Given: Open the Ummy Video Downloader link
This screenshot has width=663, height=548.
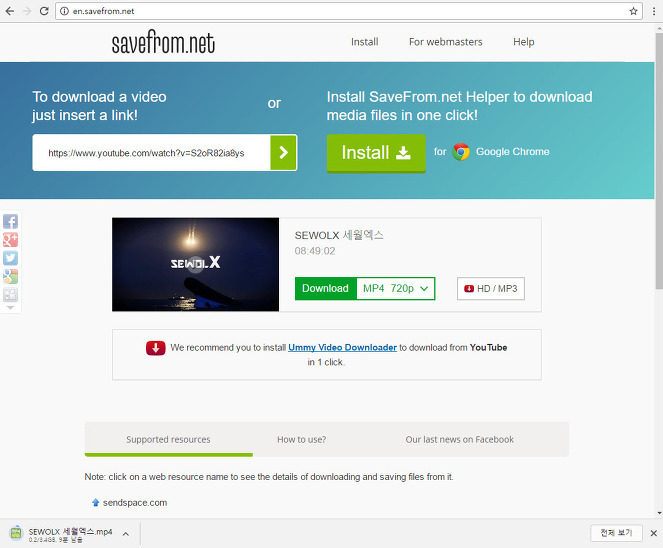Looking at the screenshot, I should tap(342, 348).
